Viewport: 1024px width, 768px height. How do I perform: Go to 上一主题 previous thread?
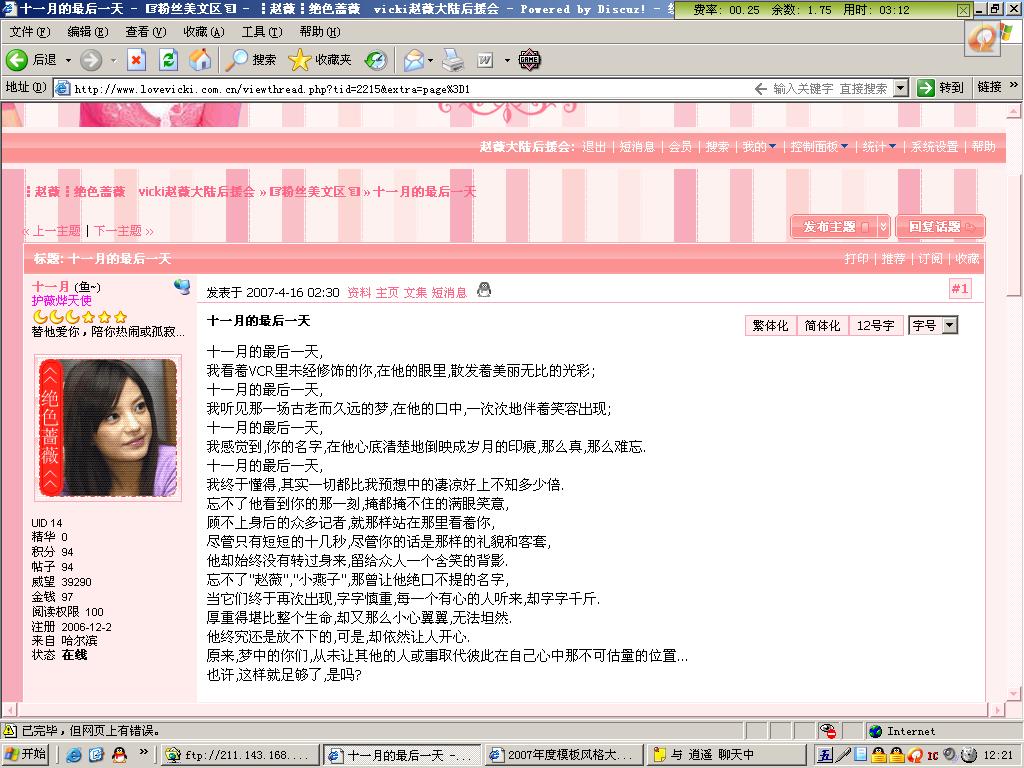click(x=56, y=231)
